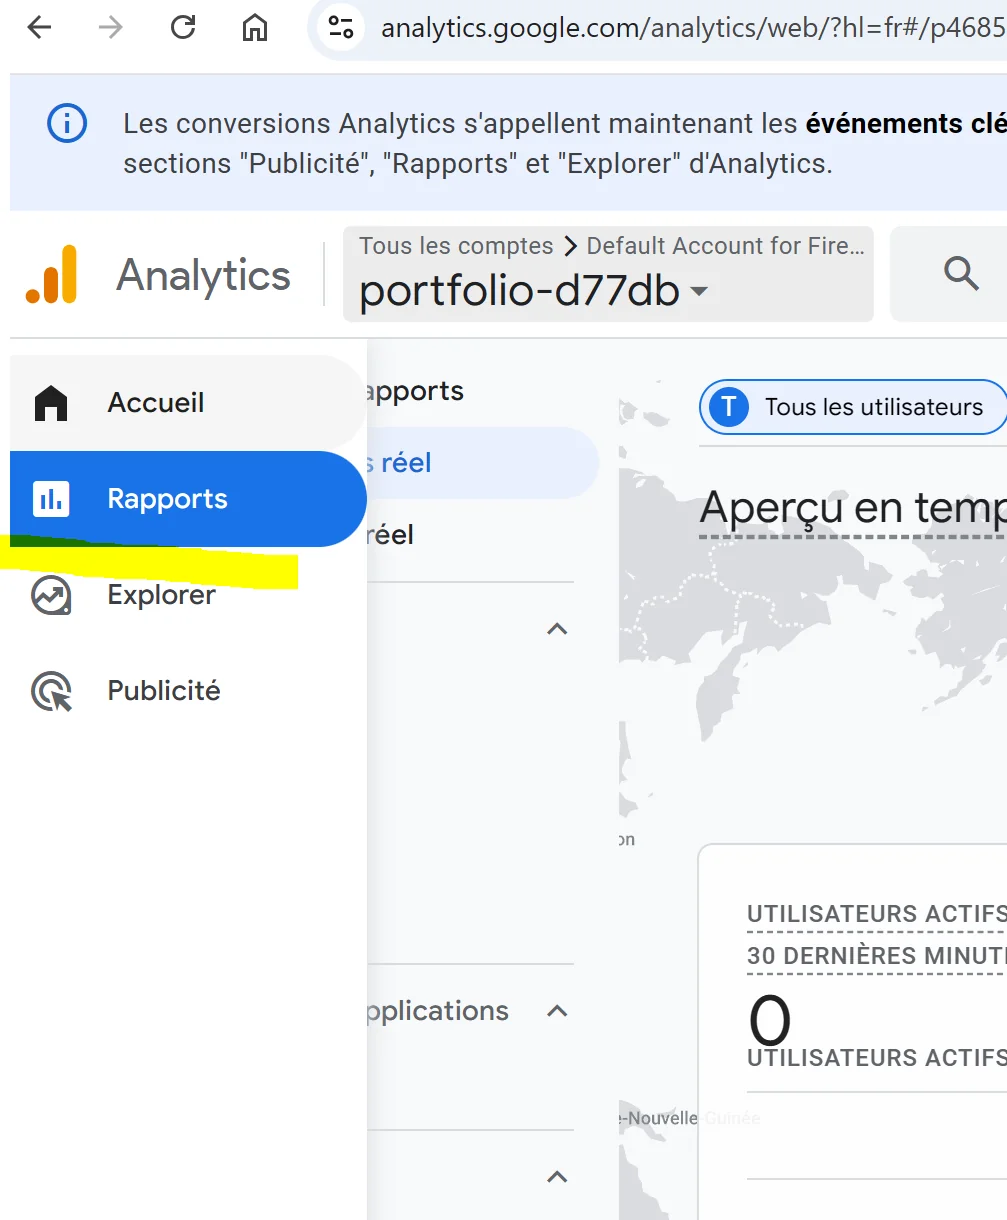The height and width of the screenshot is (1220, 1007).
Task: Click the info icon in the blue banner
Action: click(67, 124)
